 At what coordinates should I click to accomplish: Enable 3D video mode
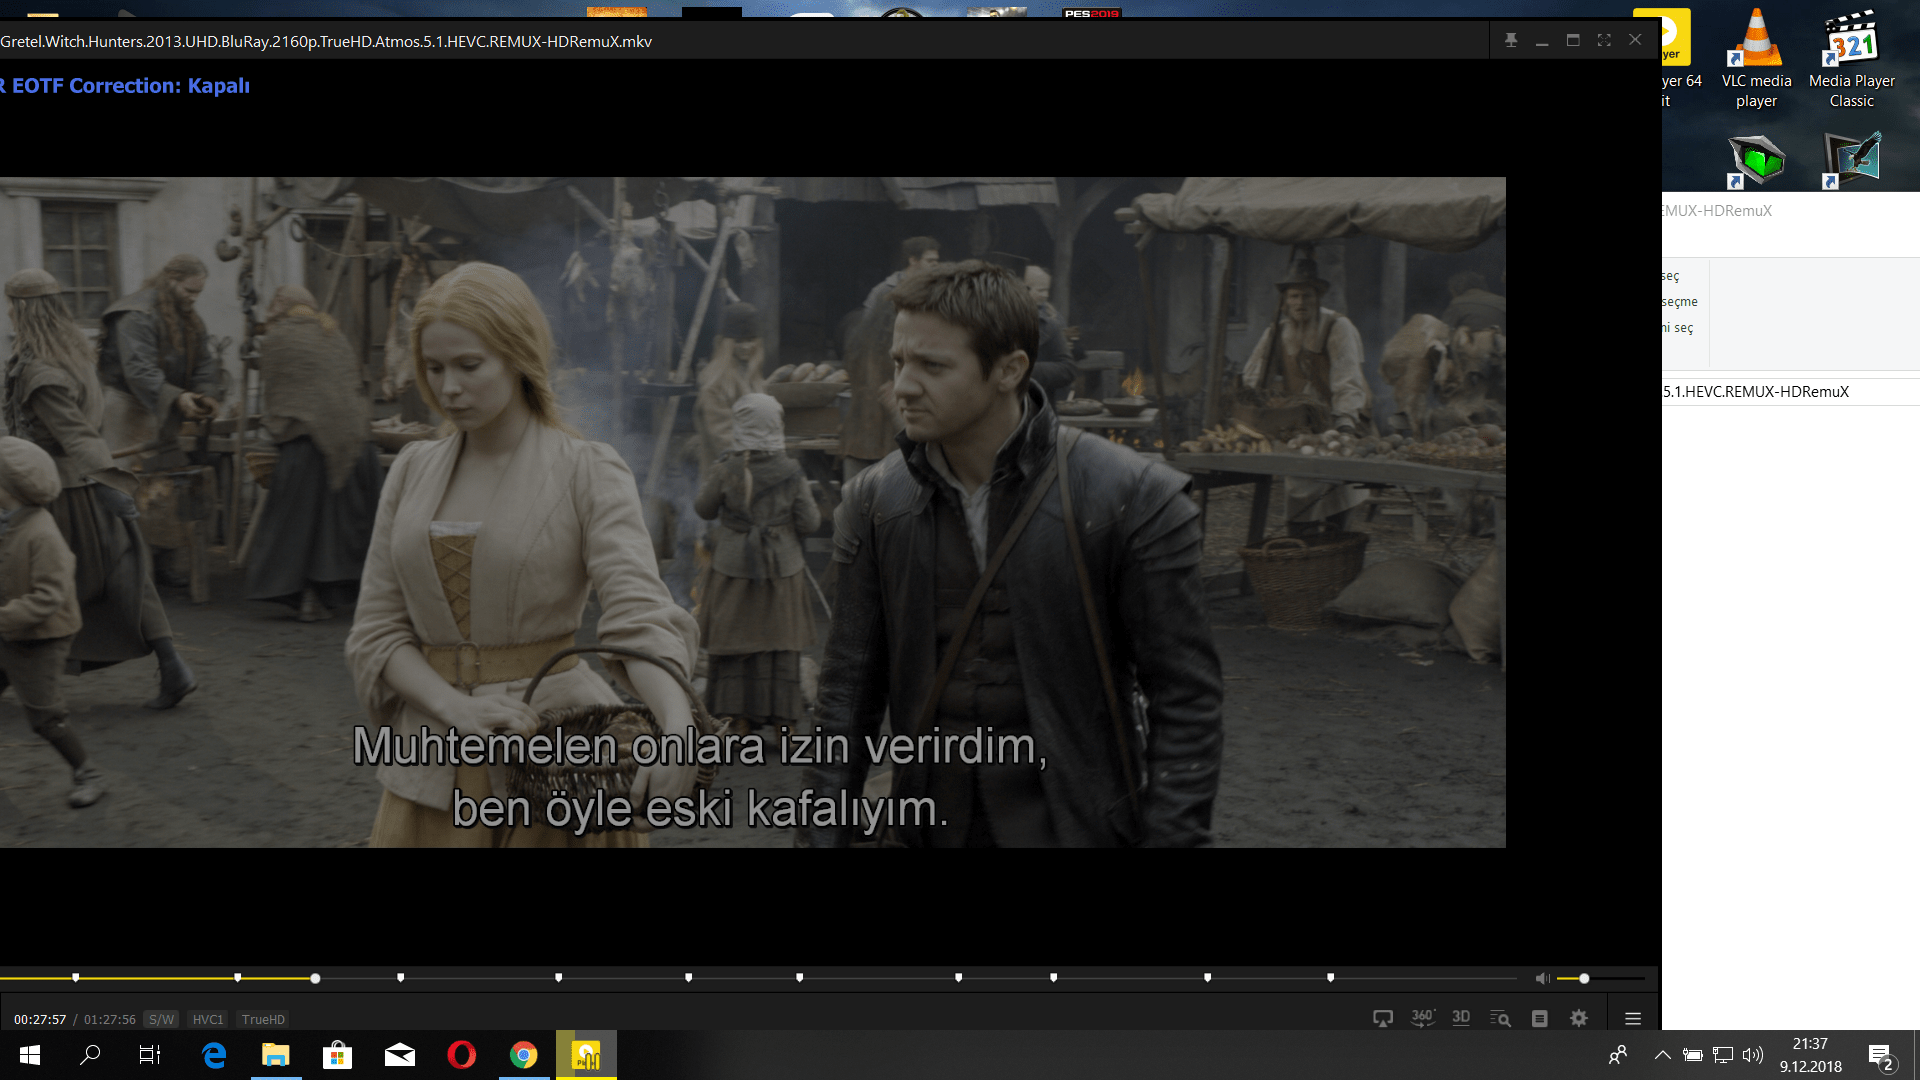click(1461, 1018)
